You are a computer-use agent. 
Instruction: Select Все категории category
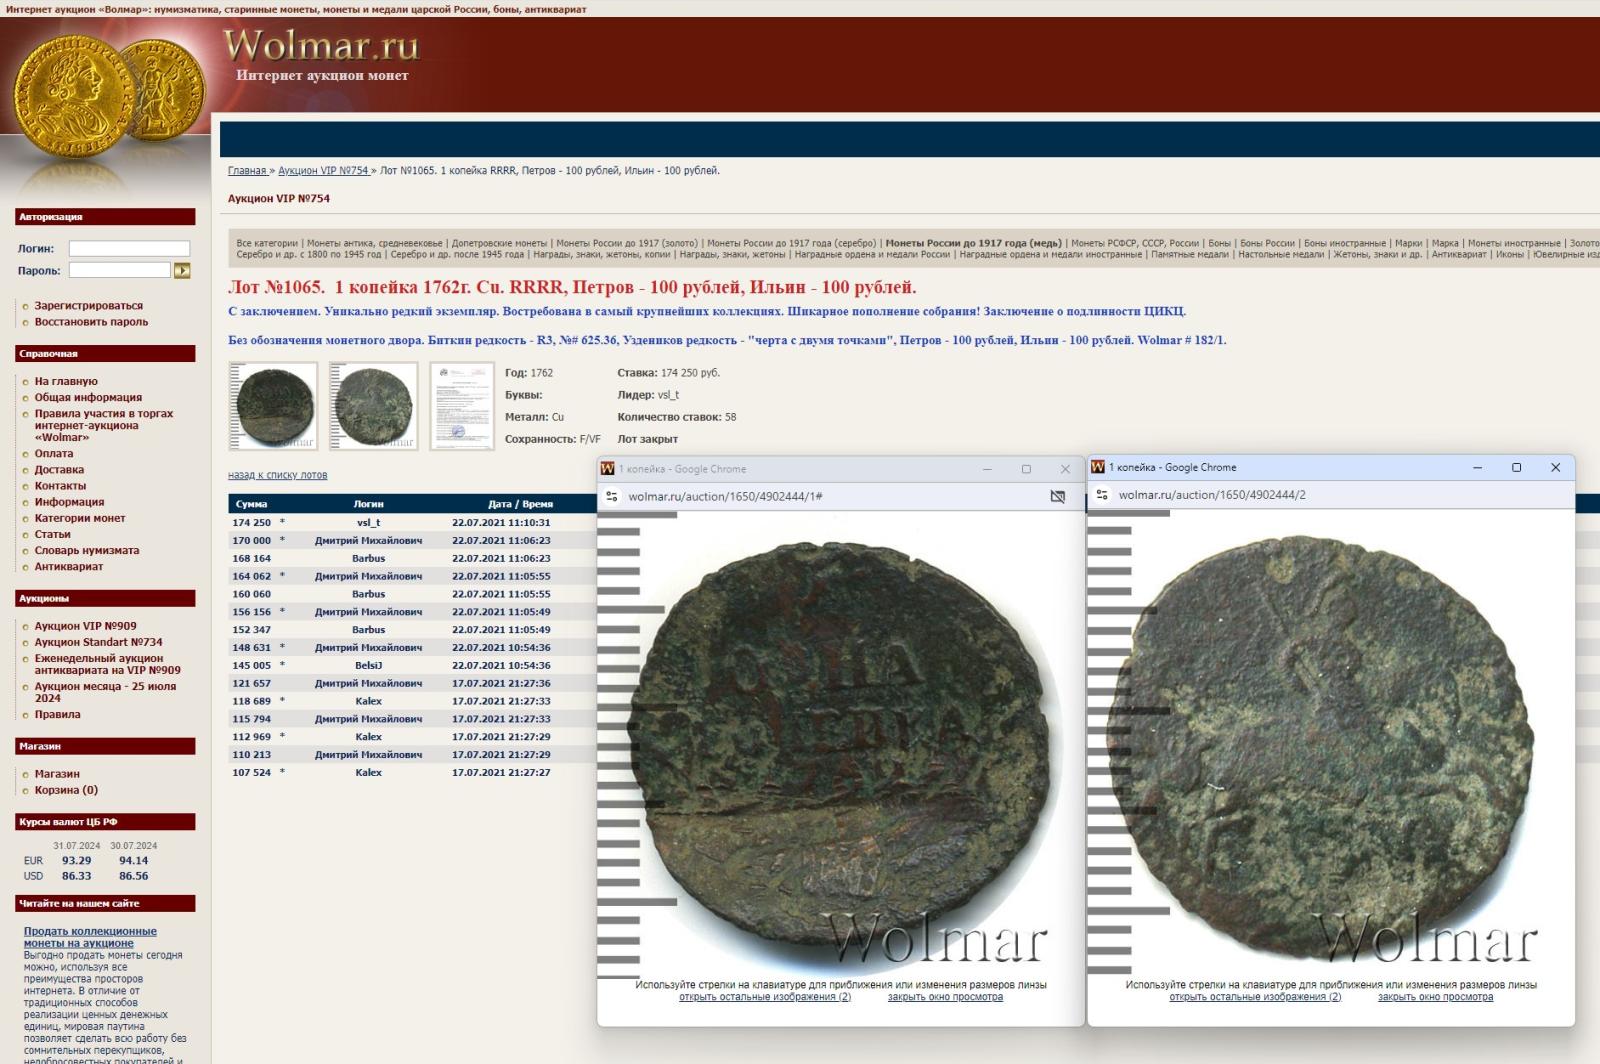[267, 243]
